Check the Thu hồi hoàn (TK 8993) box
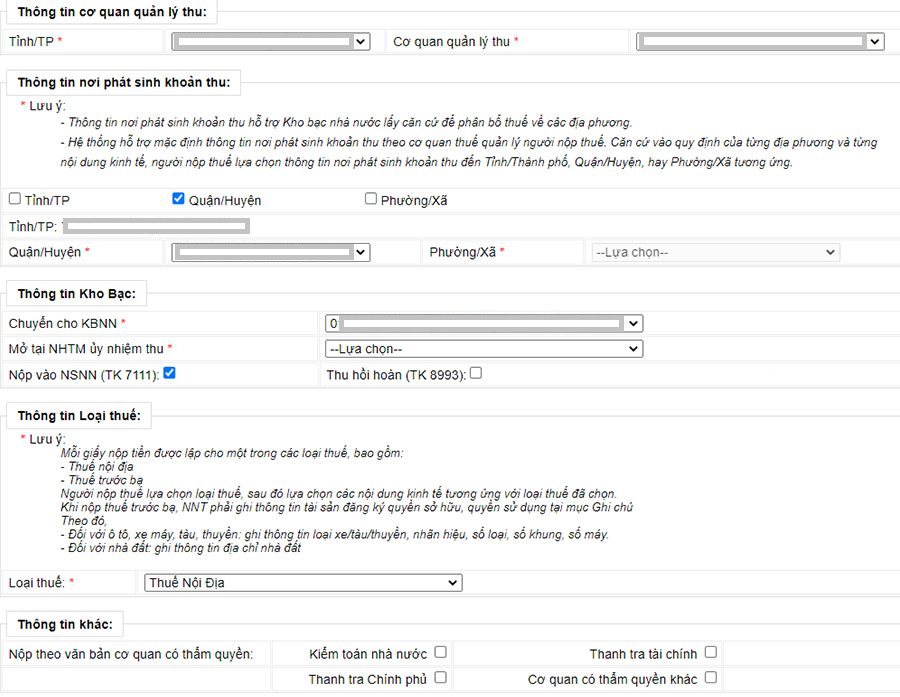 [x=476, y=374]
